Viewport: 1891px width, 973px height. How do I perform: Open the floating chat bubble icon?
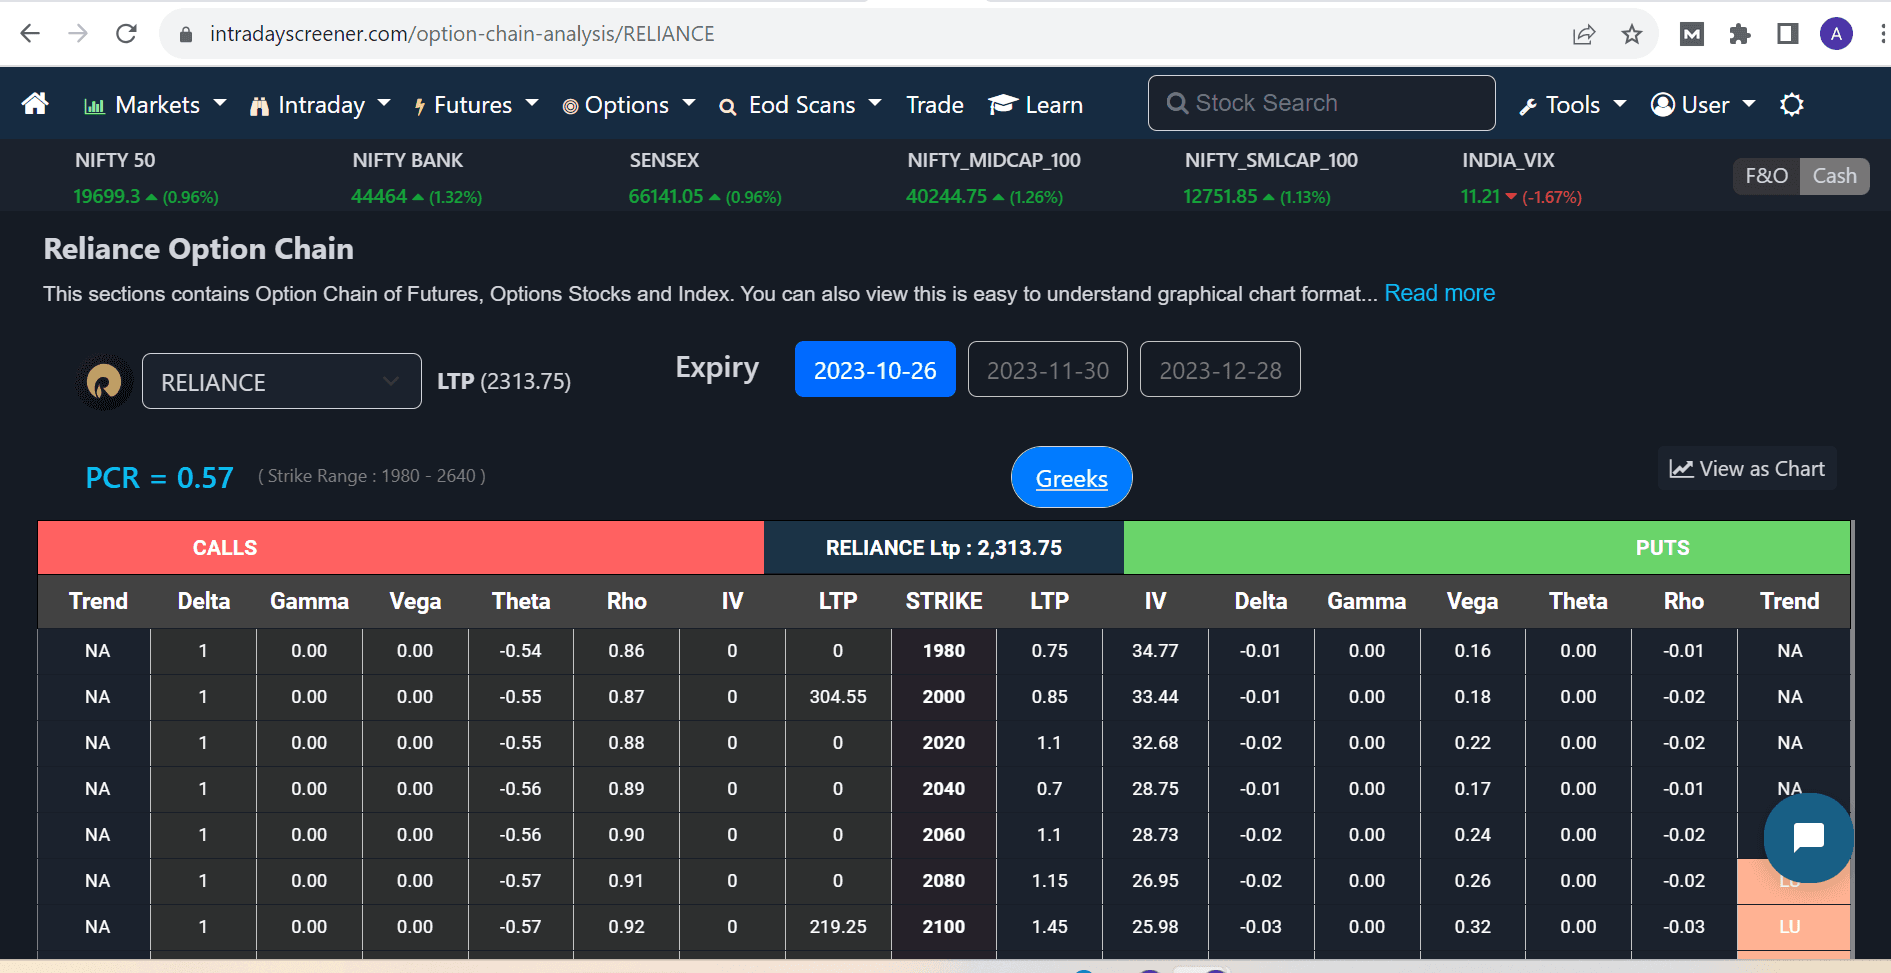(x=1808, y=837)
